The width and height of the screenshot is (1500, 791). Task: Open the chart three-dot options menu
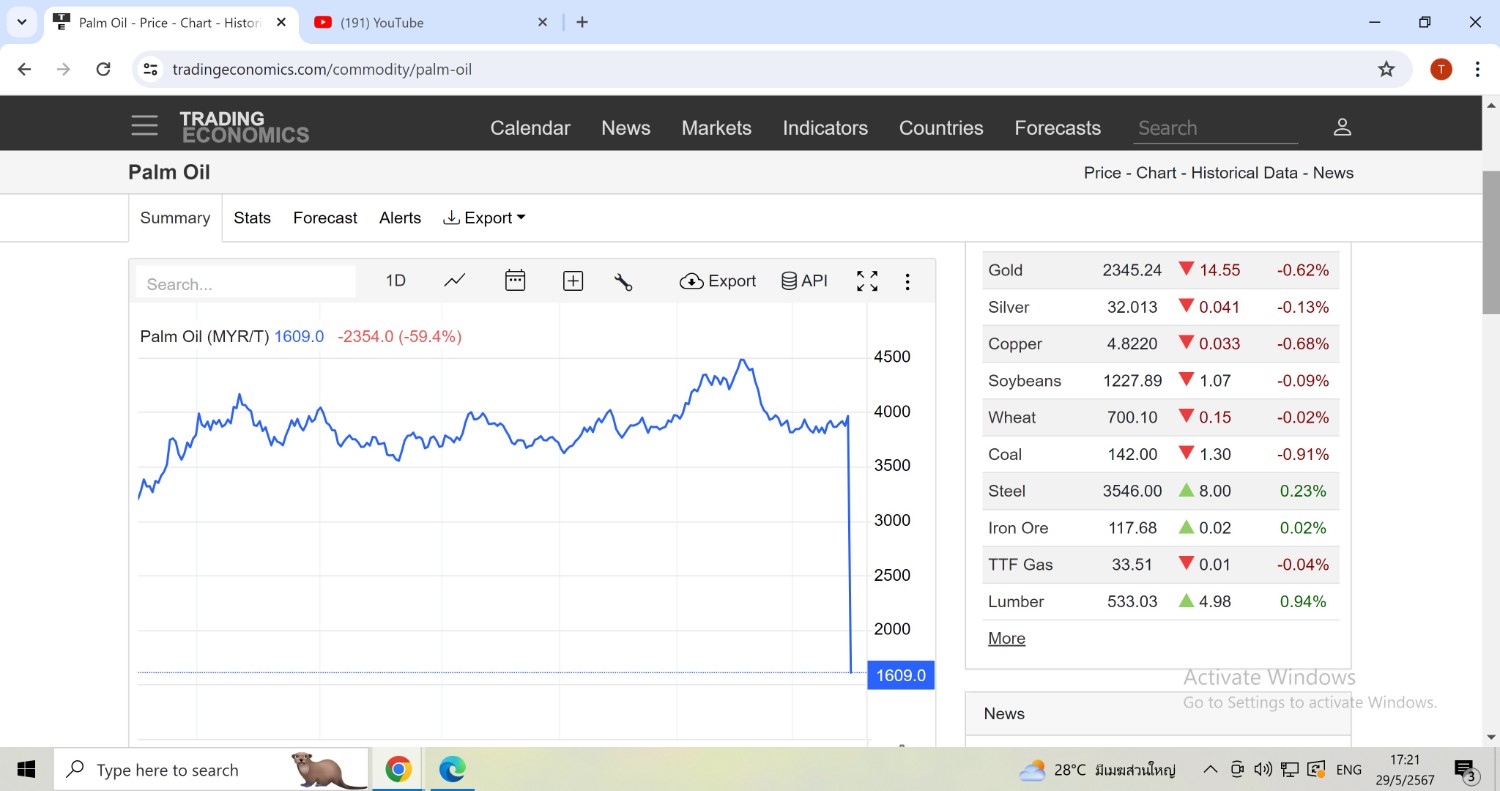(907, 282)
